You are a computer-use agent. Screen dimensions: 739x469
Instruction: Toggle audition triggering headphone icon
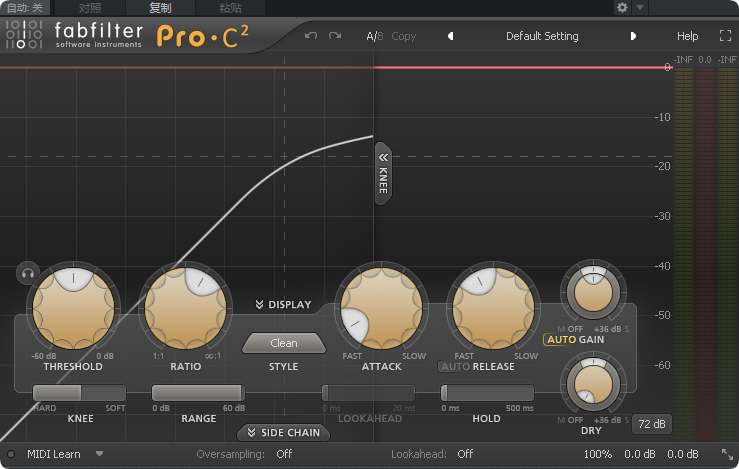pyautogui.click(x=27, y=273)
